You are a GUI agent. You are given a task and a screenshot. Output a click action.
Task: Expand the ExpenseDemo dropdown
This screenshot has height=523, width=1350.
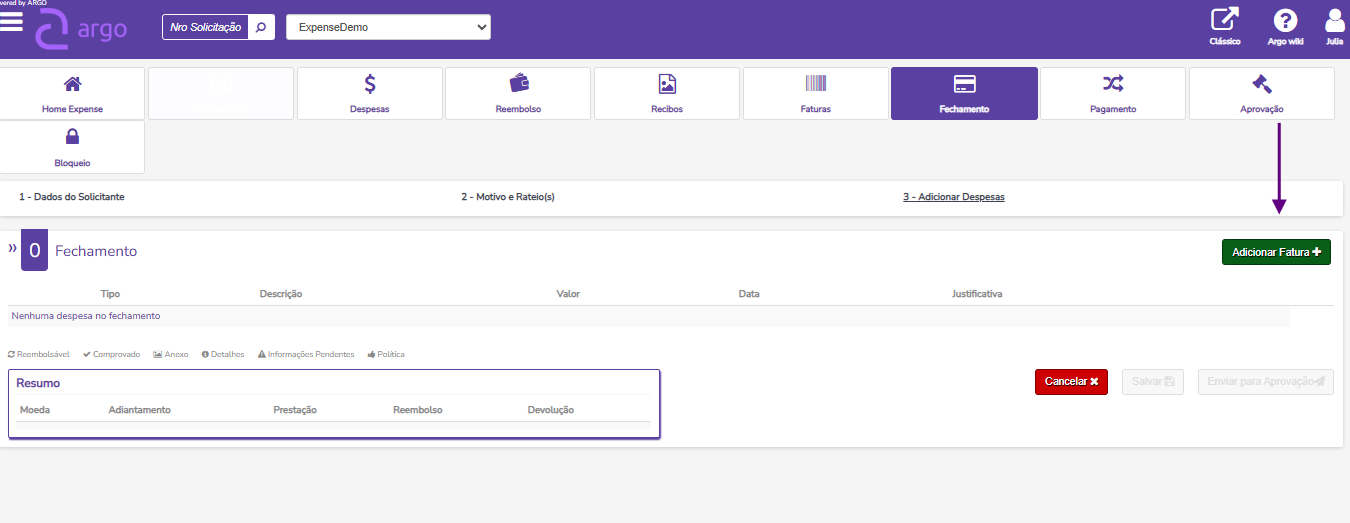click(x=388, y=27)
